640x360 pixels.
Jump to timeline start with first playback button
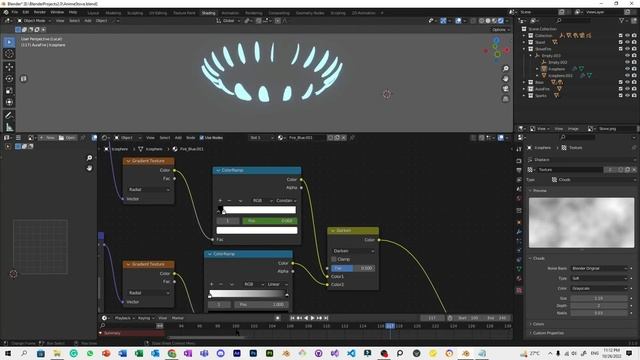coord(292,318)
